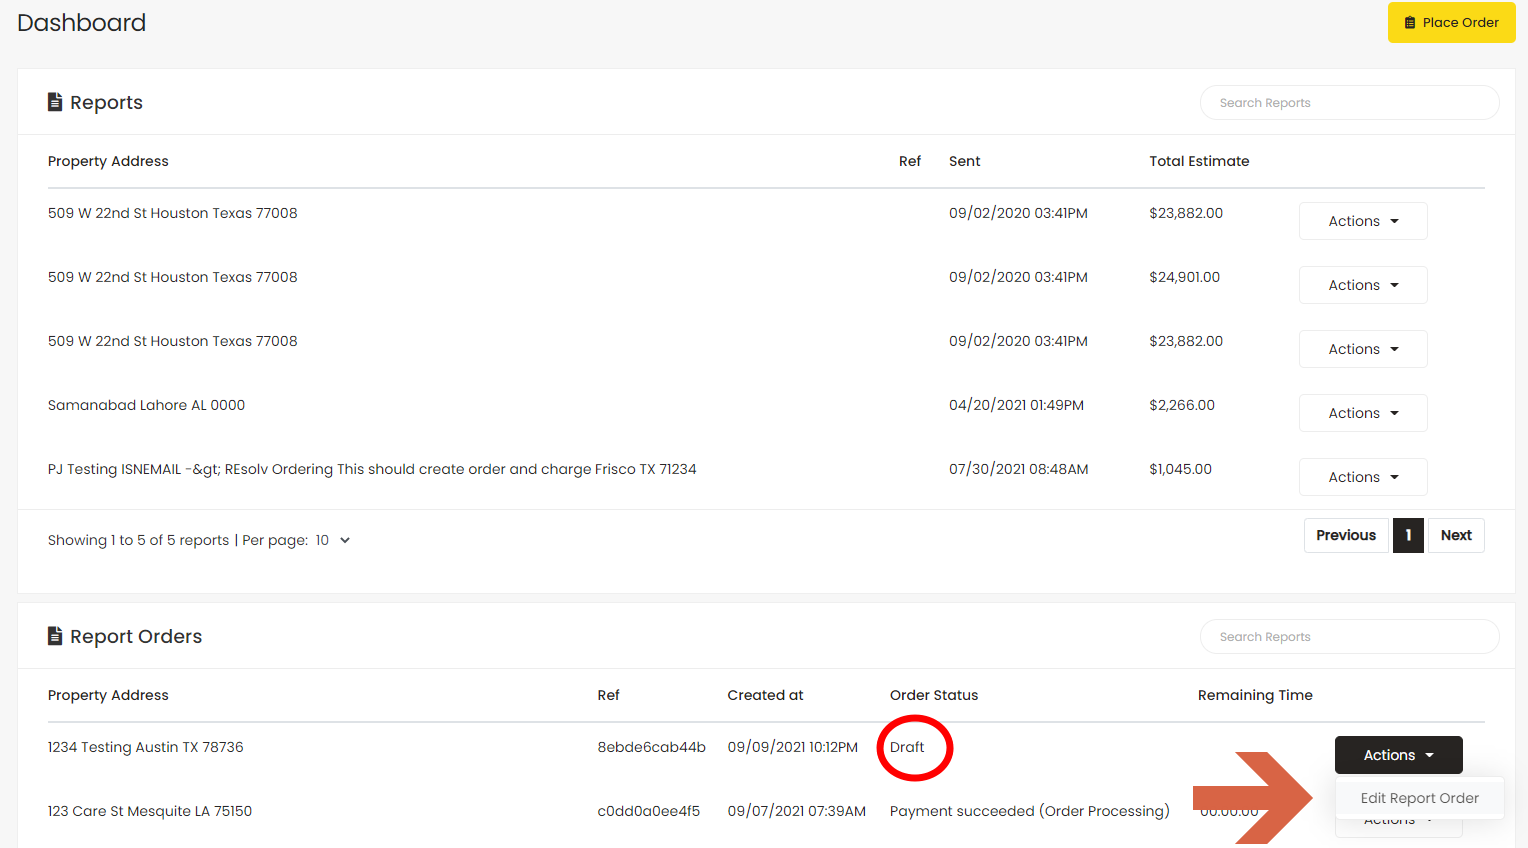Open Actions dropdown for 1234 Testing Austin order

[x=1398, y=754]
